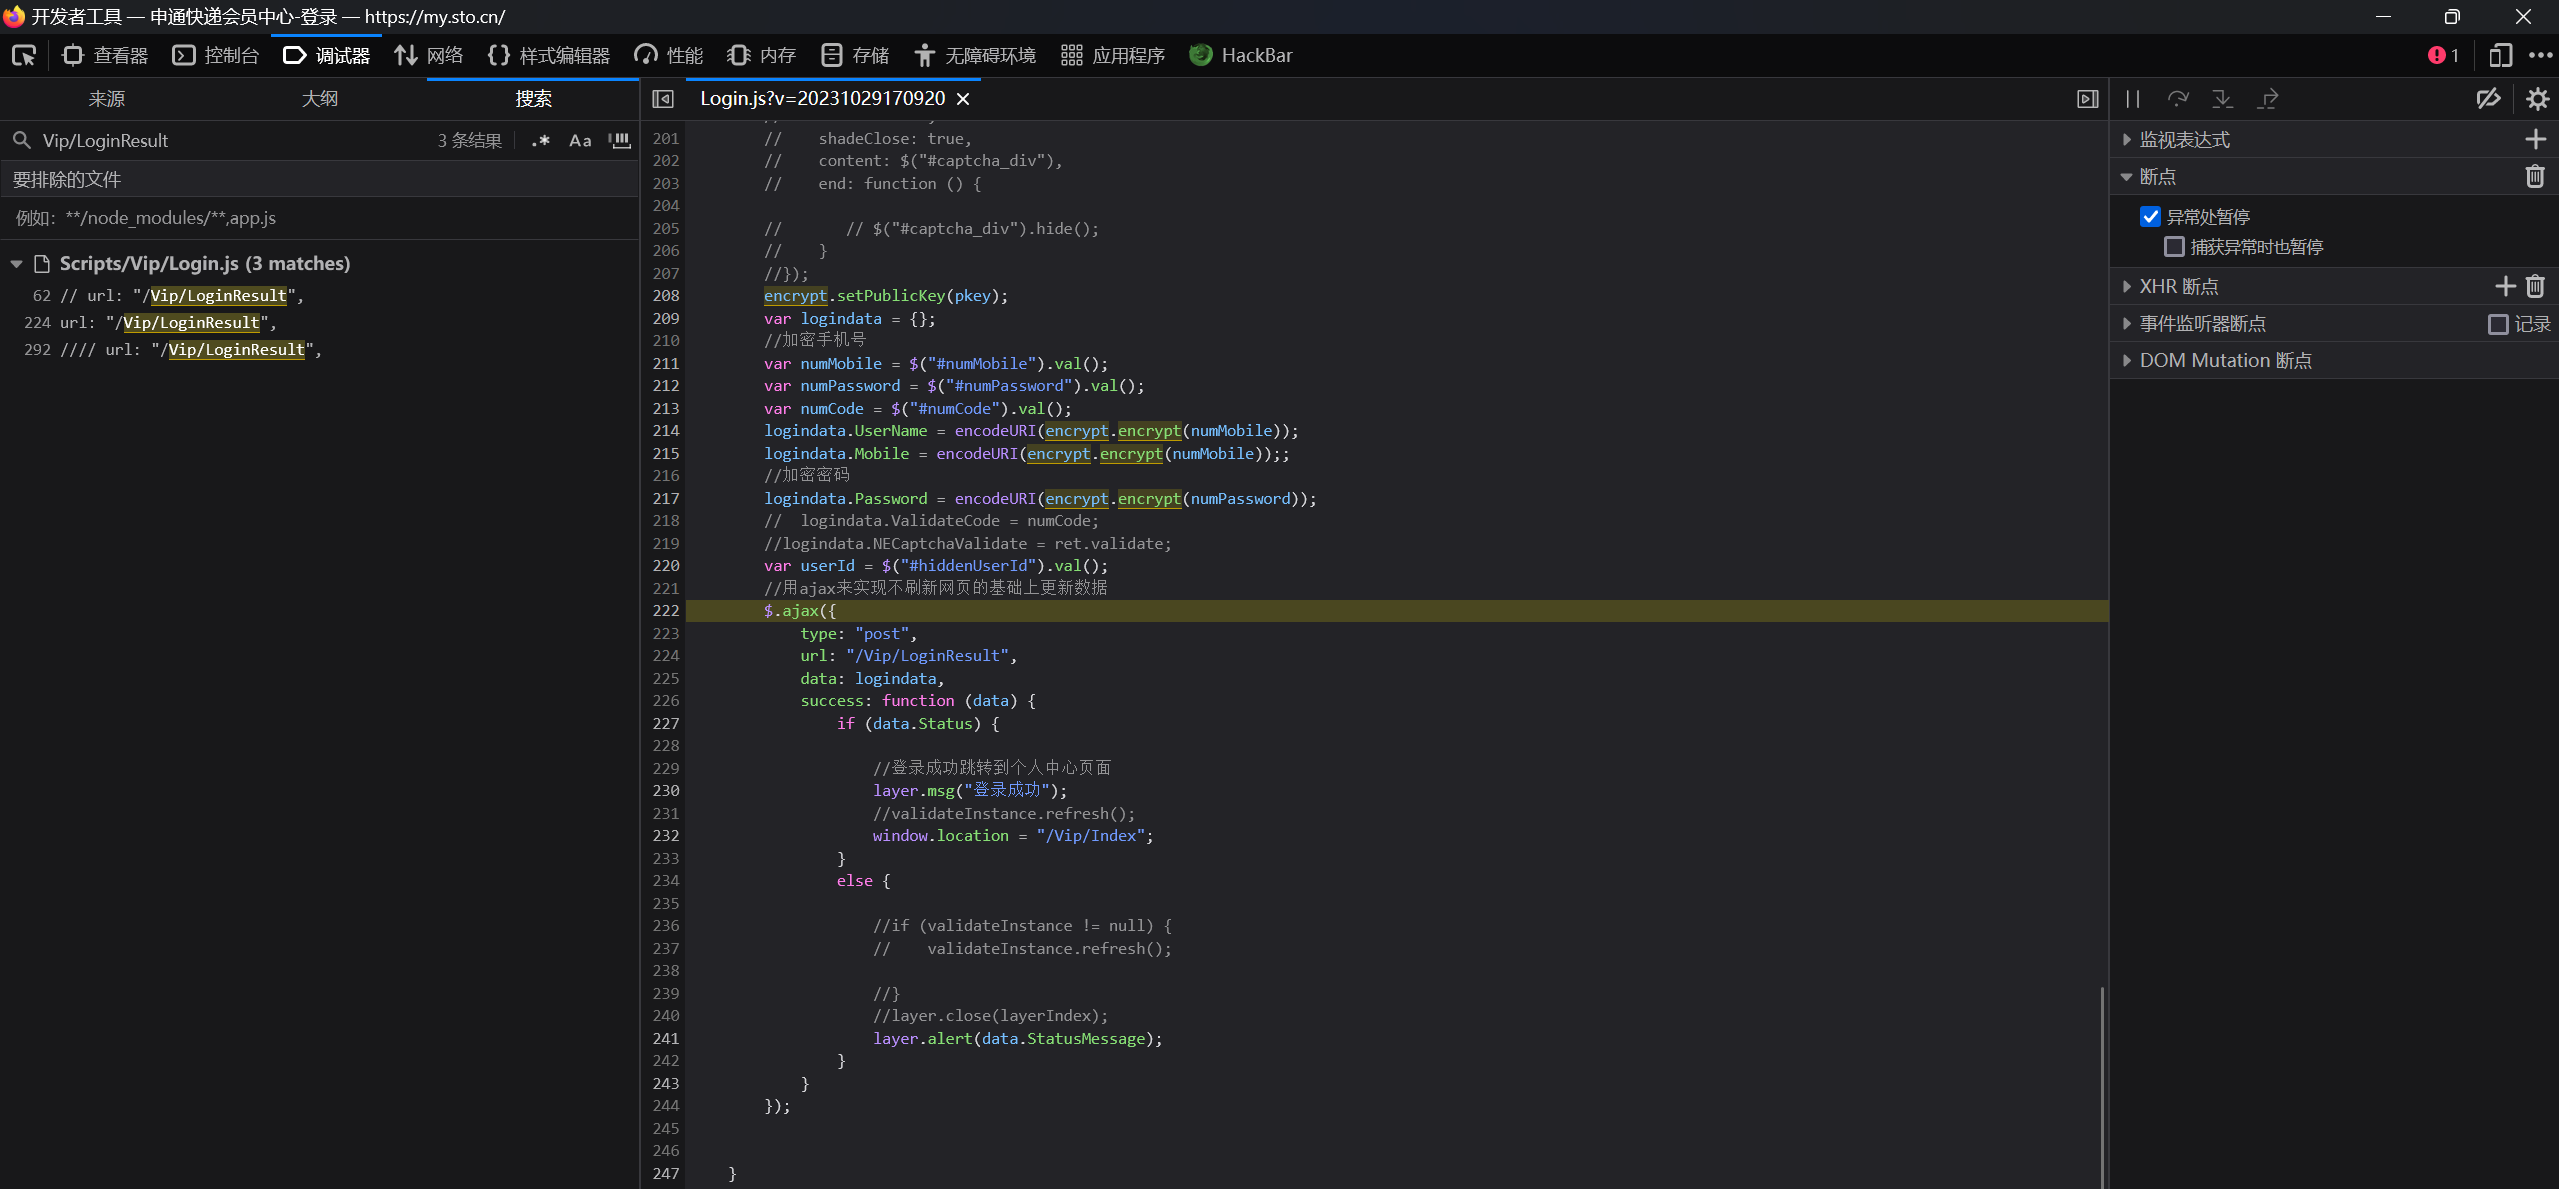Enable the 记录 log checkbox
The height and width of the screenshot is (1189, 2559).
pyautogui.click(x=2498, y=324)
